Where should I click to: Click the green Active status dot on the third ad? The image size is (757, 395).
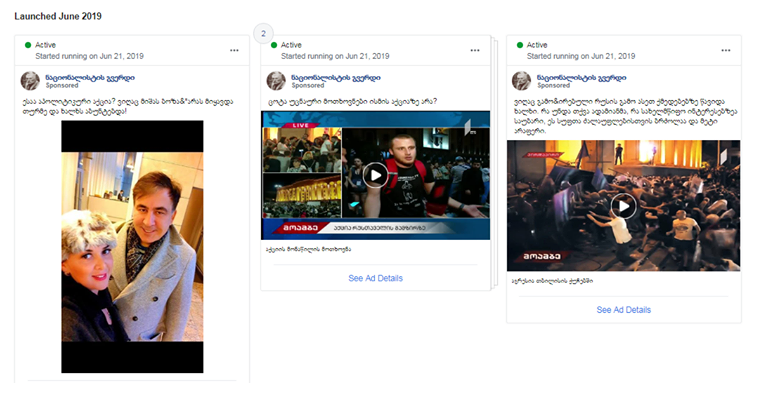click(520, 45)
